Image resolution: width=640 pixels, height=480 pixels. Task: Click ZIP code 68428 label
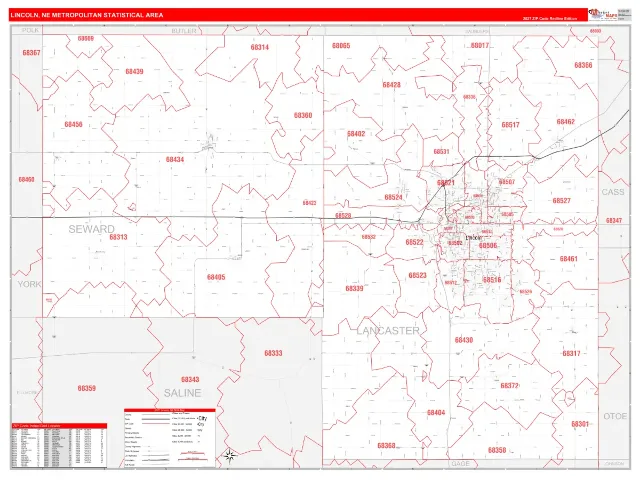tap(391, 85)
